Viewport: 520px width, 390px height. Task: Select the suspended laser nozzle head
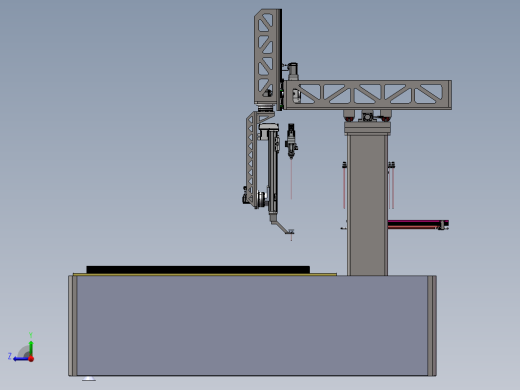pos(291,141)
